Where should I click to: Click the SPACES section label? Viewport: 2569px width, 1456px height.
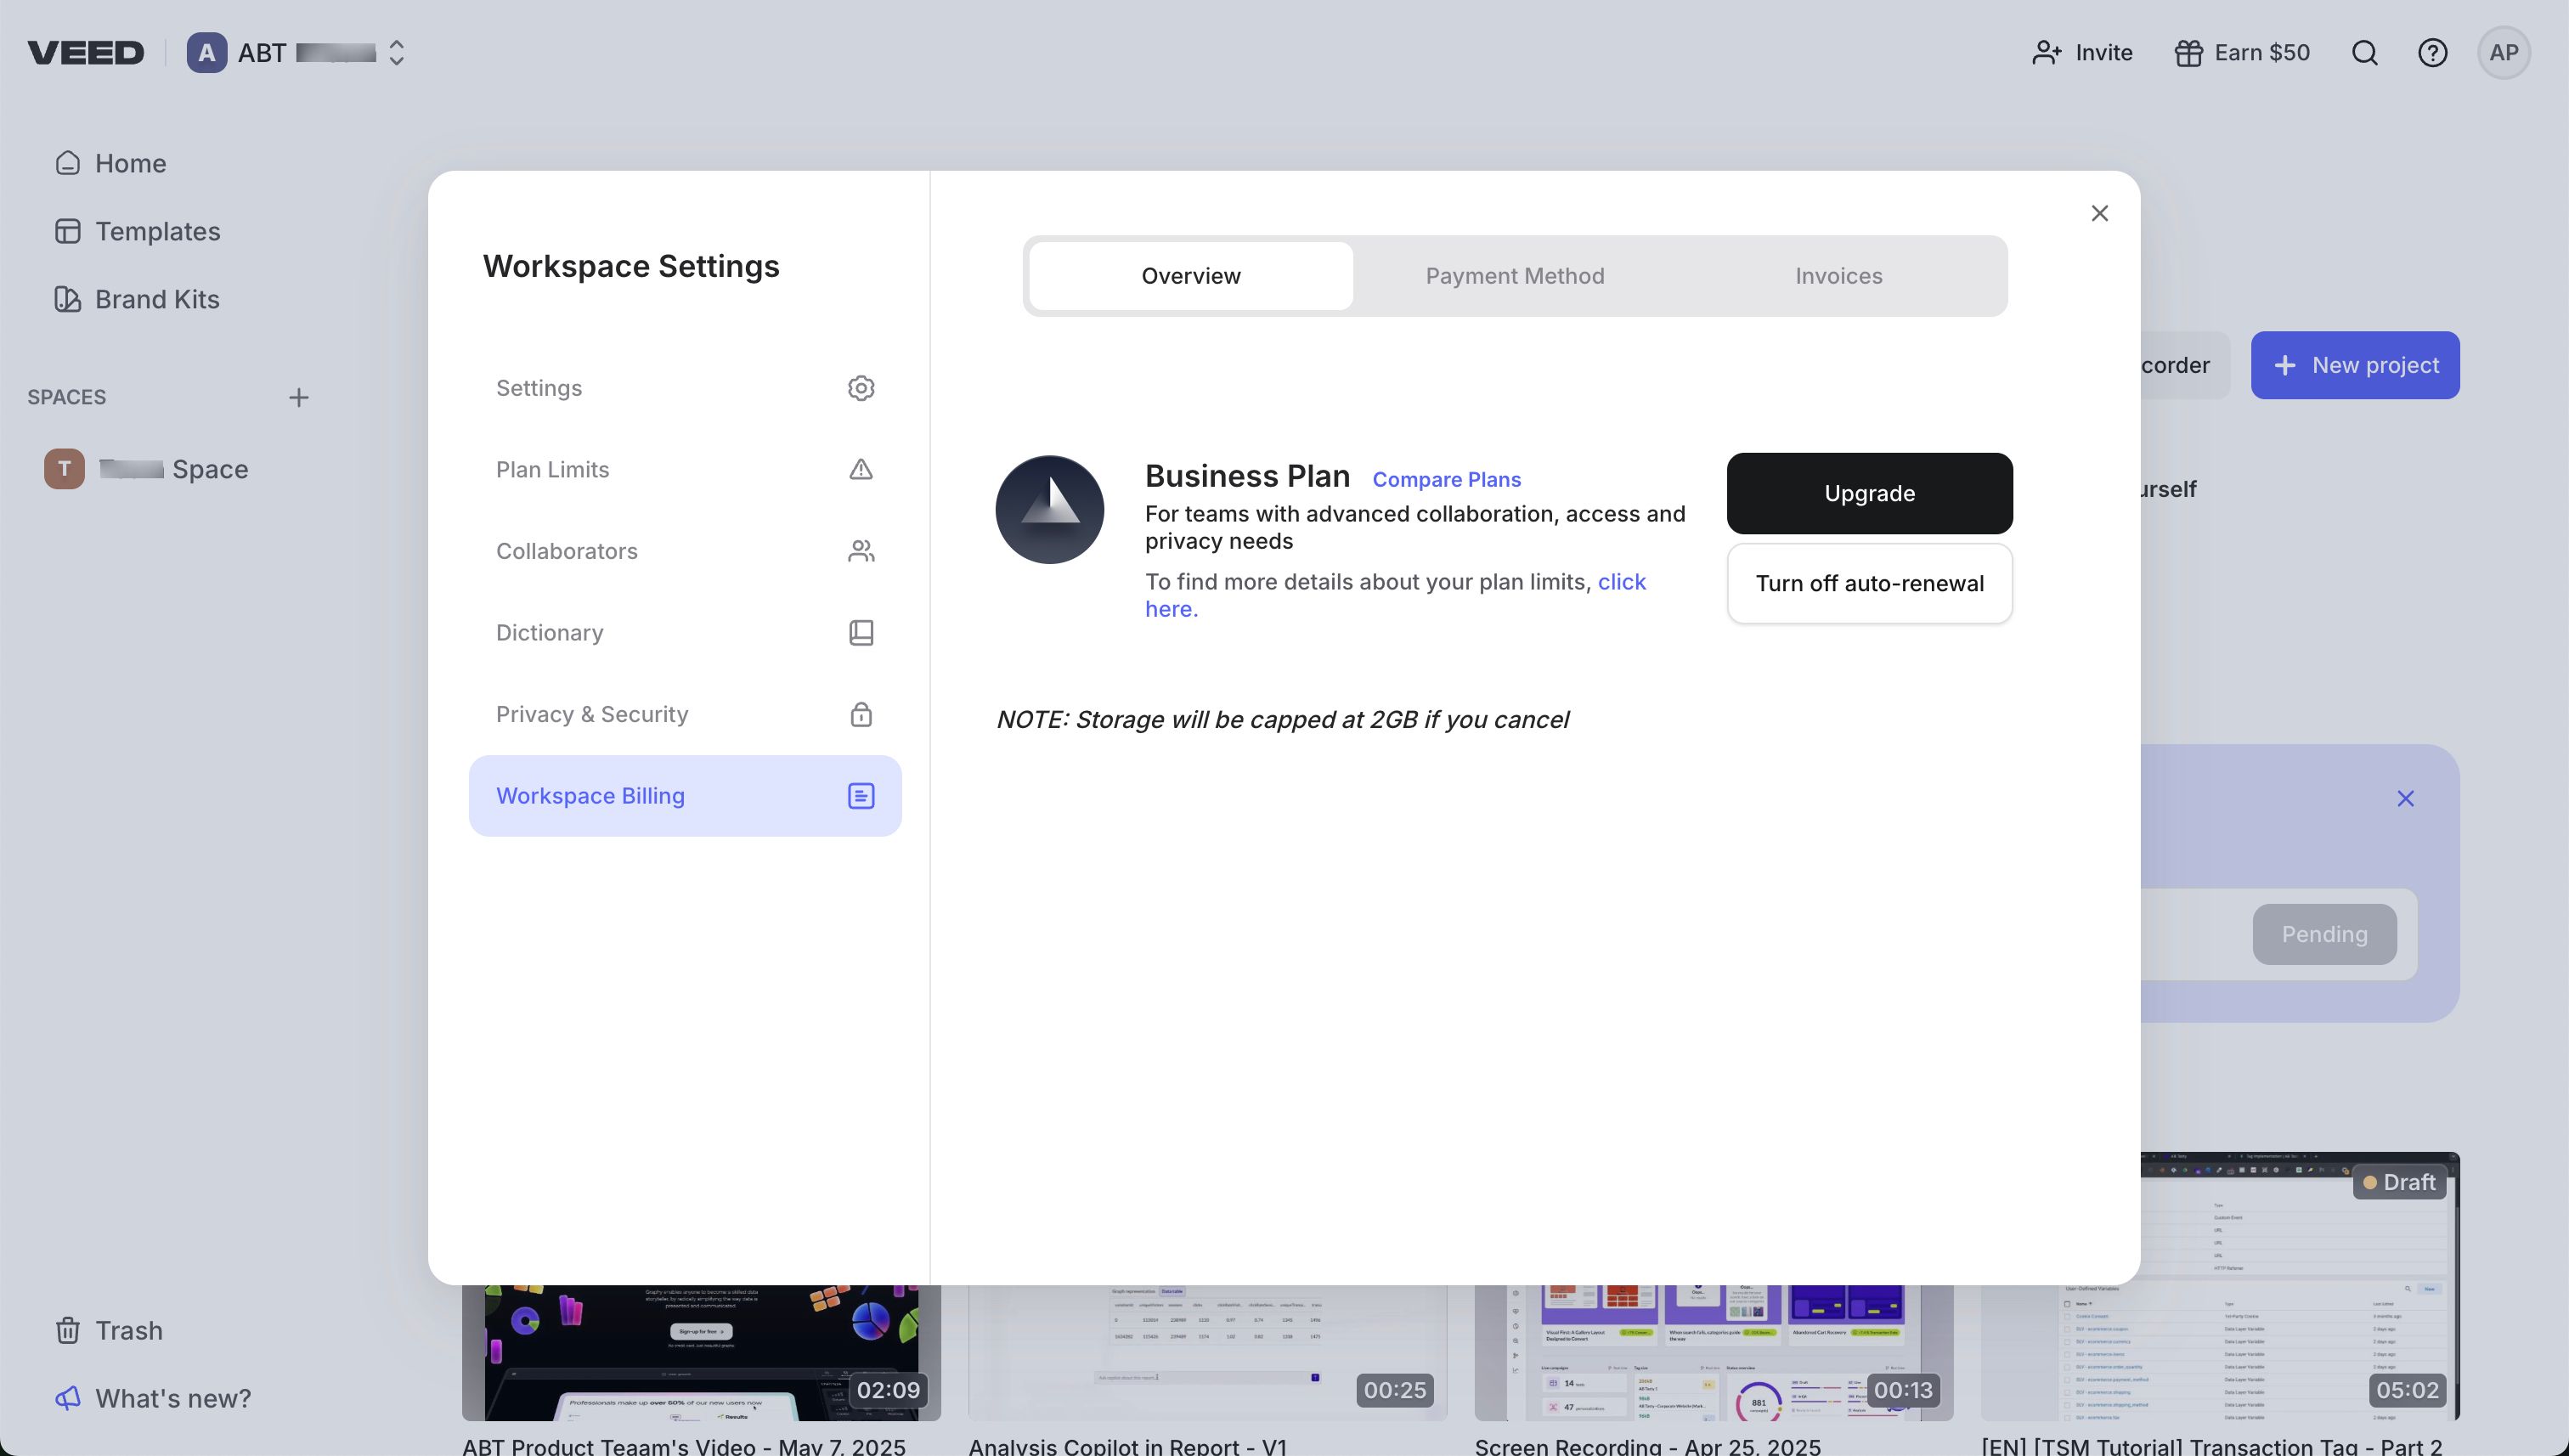[x=66, y=398]
